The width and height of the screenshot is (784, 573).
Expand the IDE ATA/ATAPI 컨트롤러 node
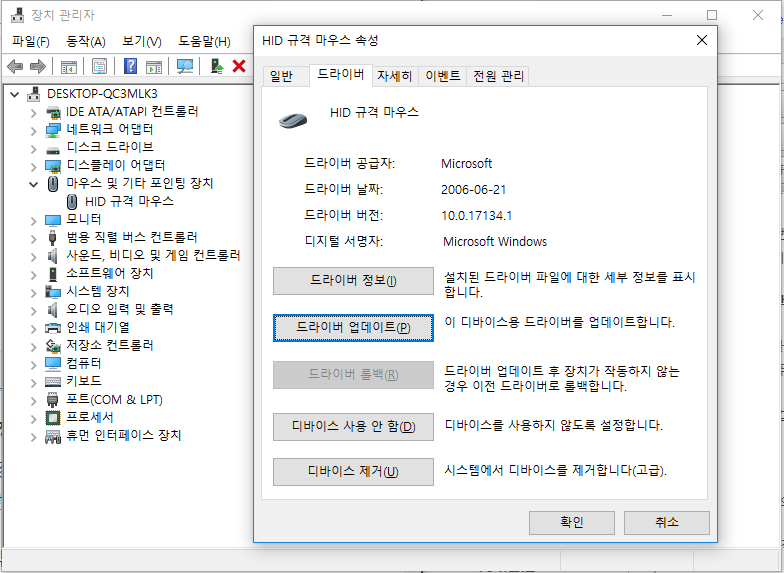click(x=34, y=113)
